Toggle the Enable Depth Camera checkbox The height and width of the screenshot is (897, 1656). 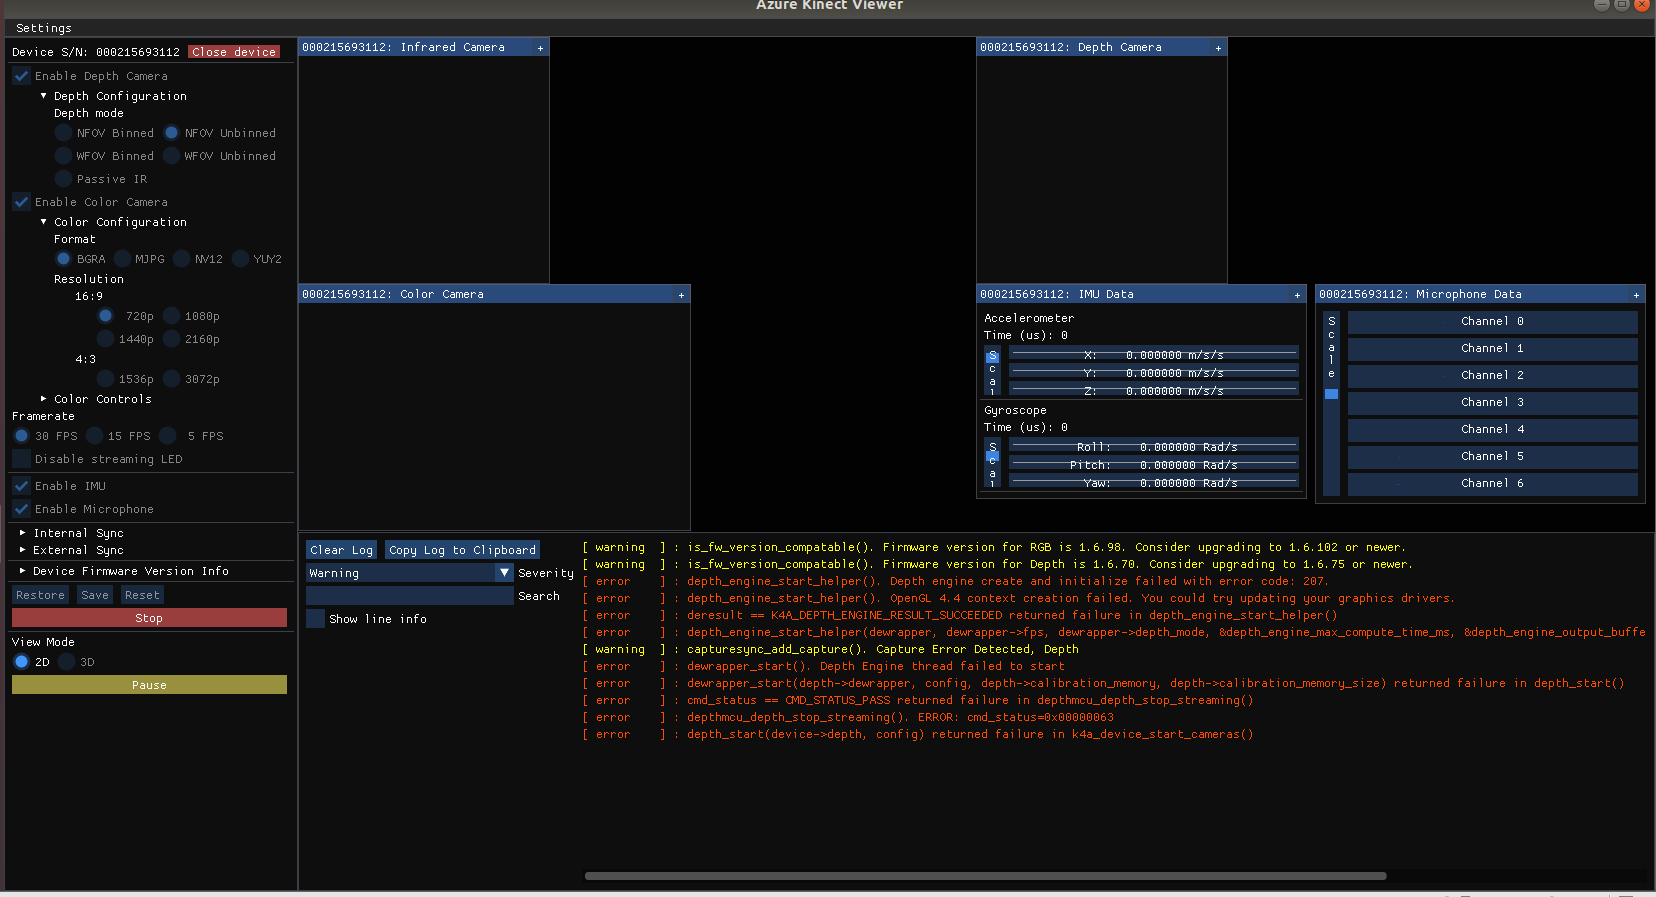point(21,76)
